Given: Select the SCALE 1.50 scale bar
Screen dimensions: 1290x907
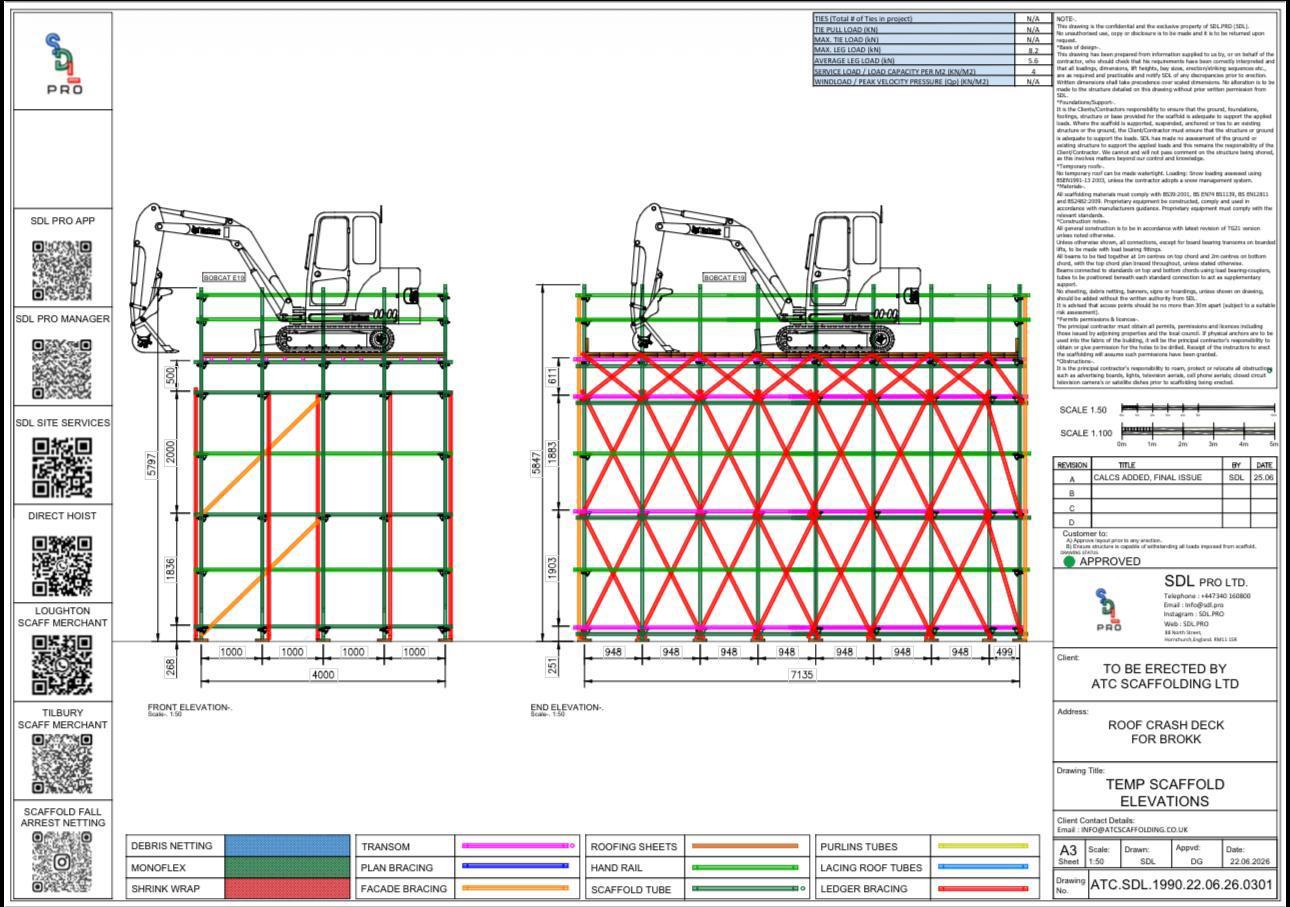Looking at the screenshot, I should [x=1198, y=409].
